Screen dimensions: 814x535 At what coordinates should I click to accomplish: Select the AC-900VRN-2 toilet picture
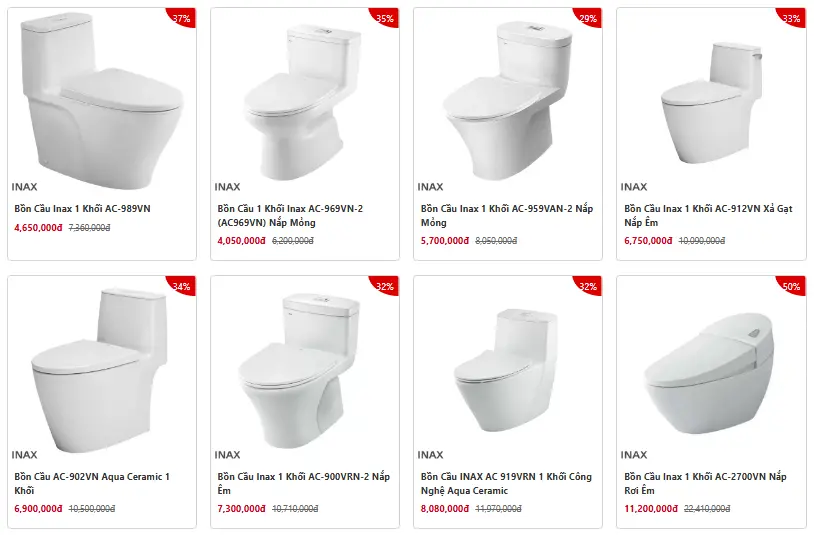click(x=305, y=360)
